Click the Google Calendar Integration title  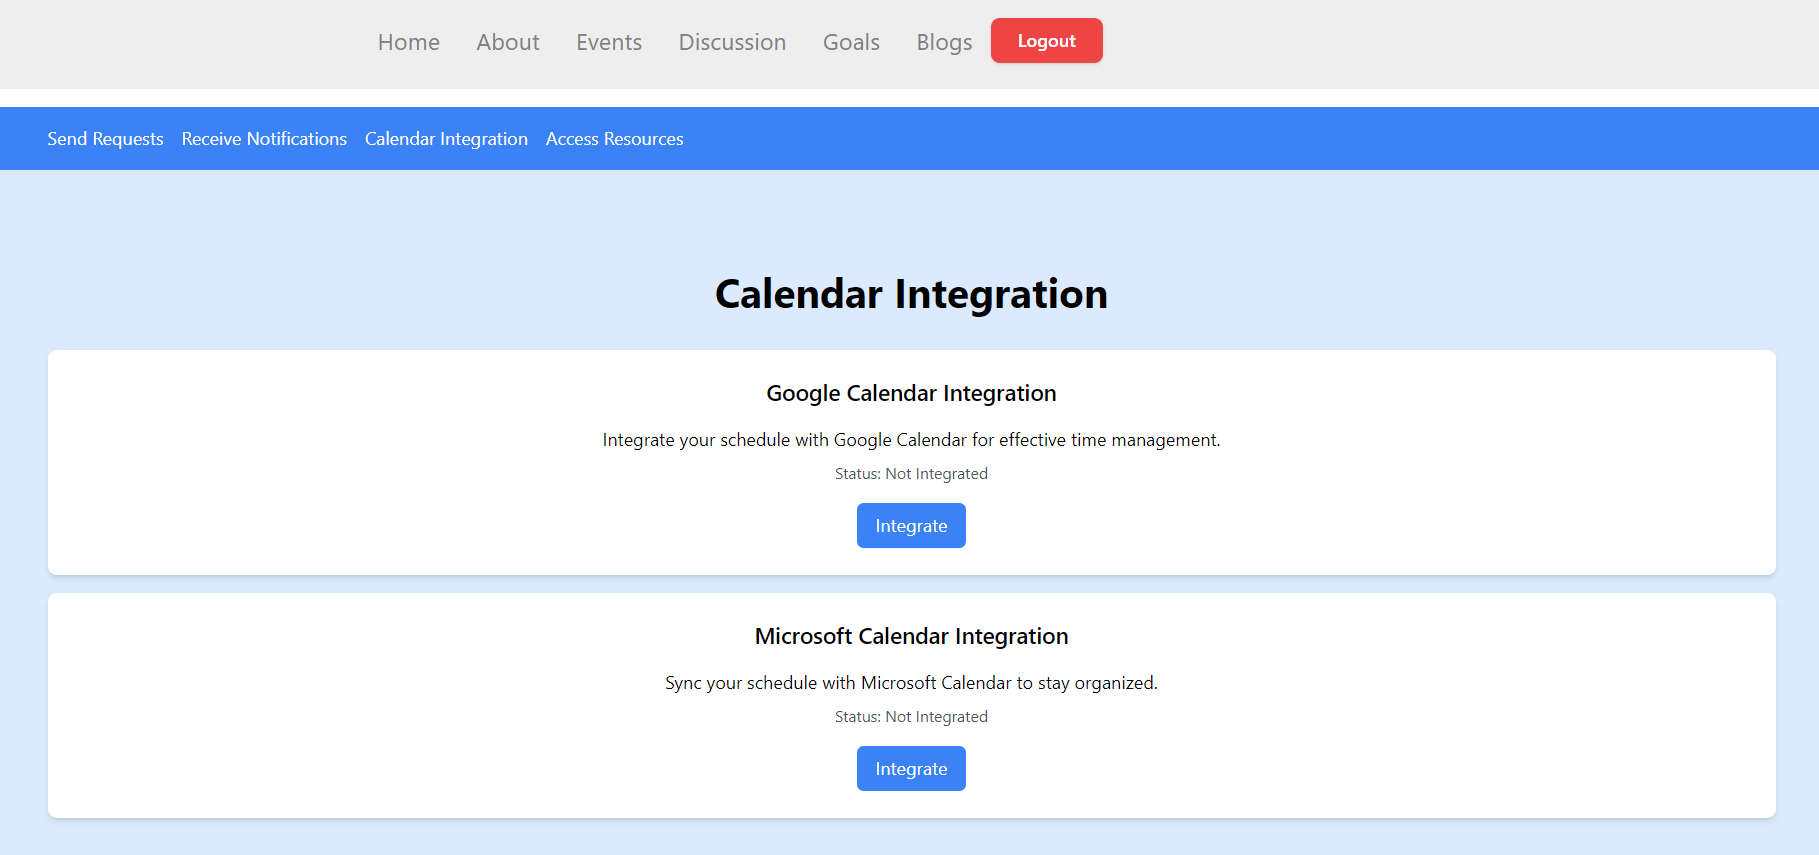pos(911,393)
